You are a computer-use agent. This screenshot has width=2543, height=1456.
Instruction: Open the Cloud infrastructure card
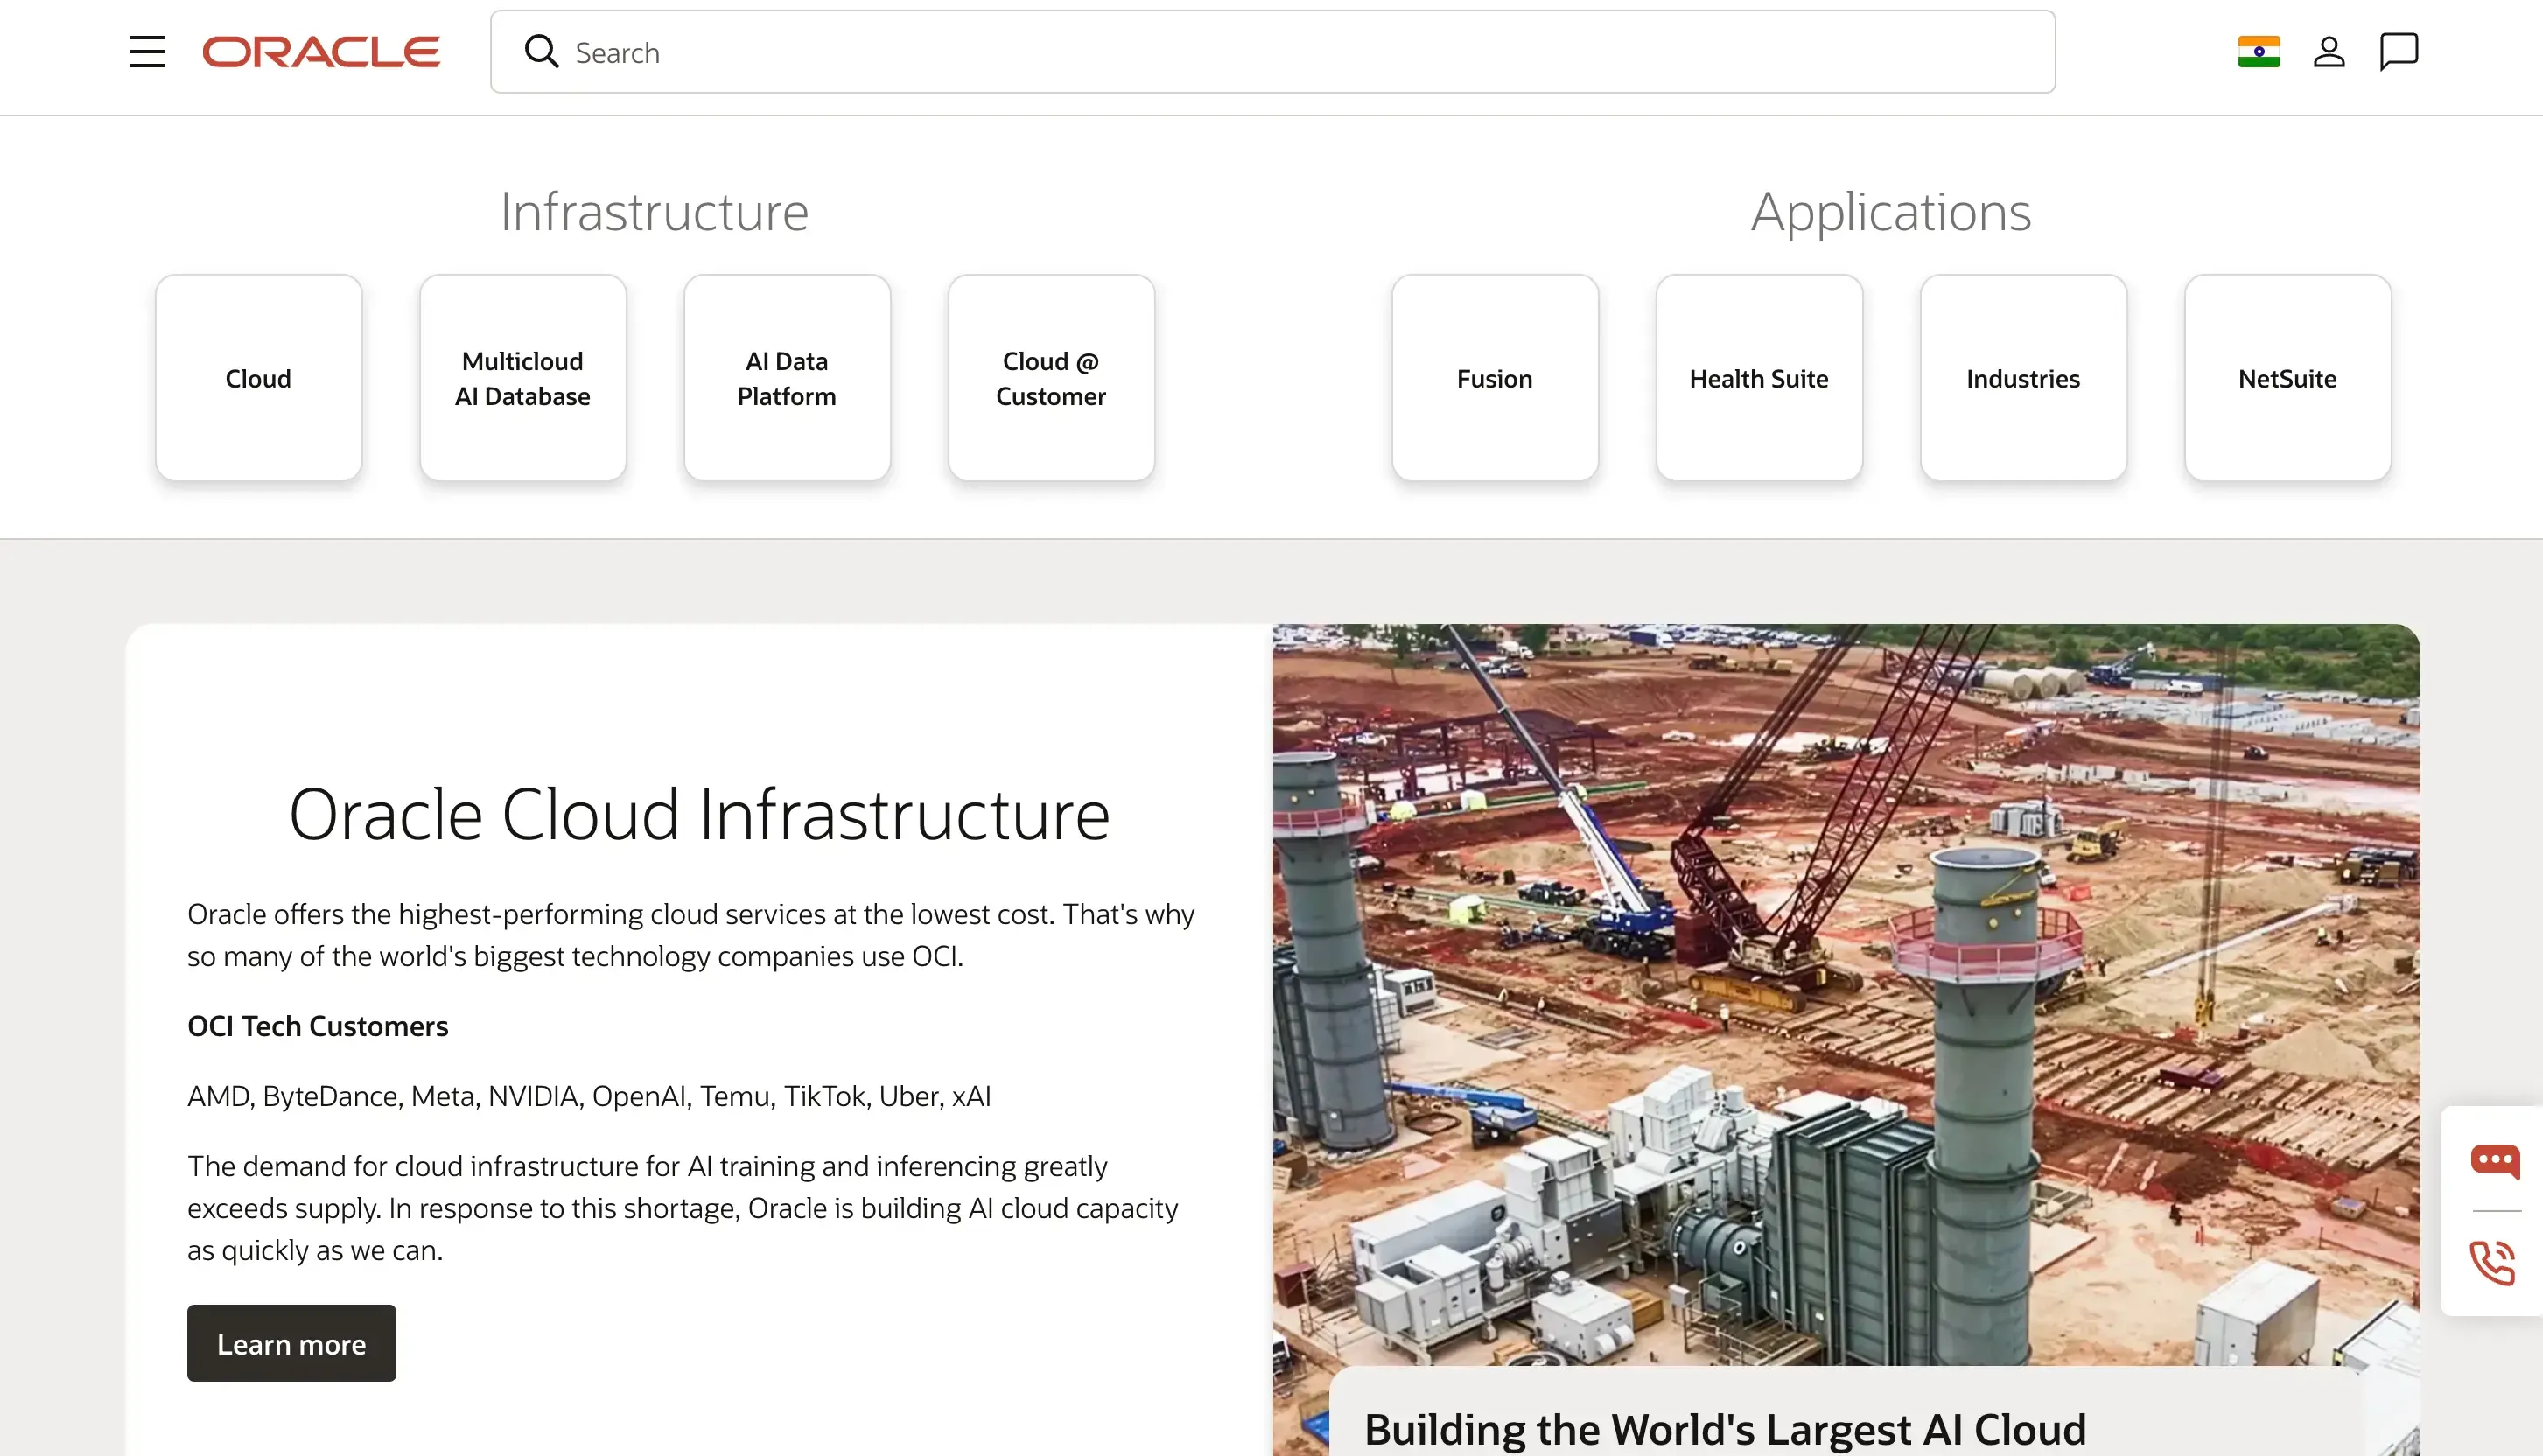258,378
